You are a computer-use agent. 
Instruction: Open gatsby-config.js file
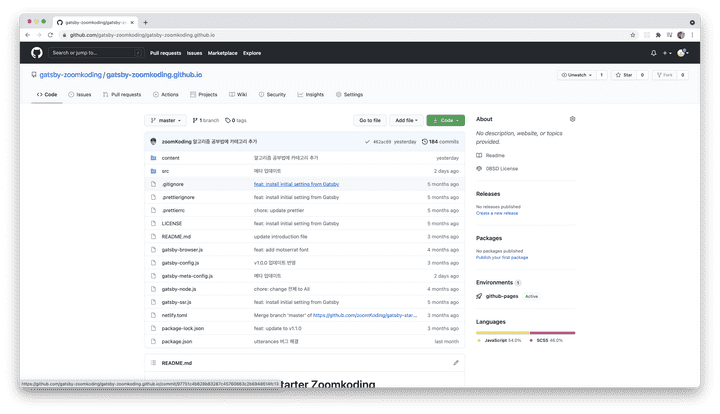[180, 263]
